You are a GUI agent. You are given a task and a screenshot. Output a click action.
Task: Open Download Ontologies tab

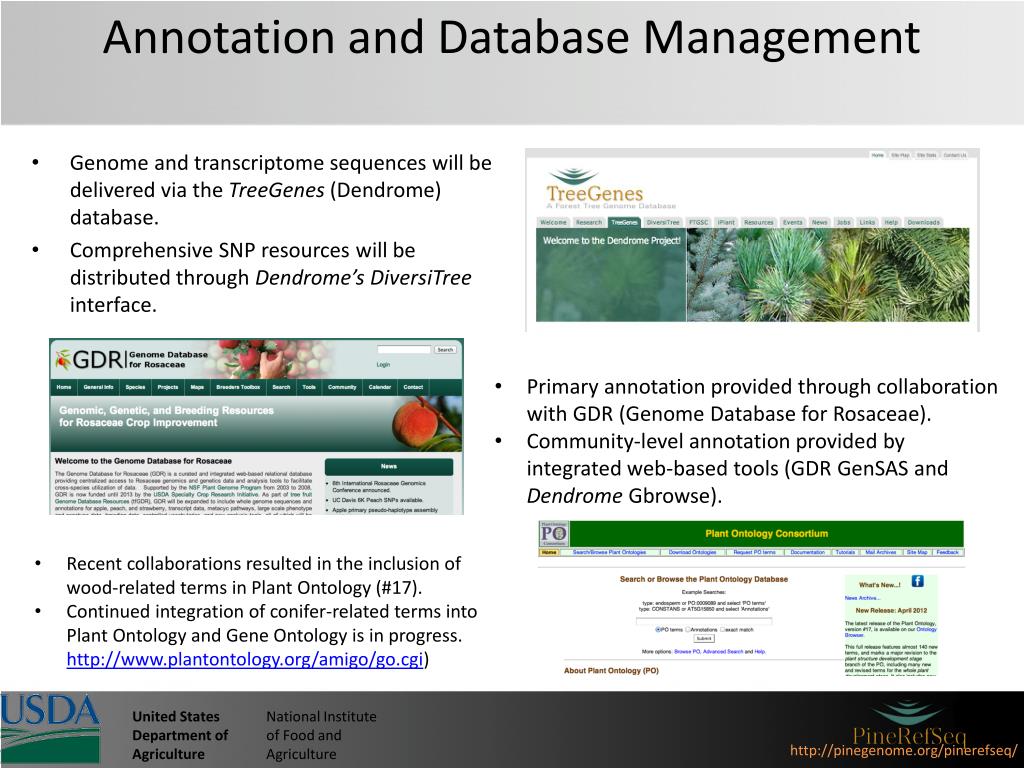(x=692, y=552)
